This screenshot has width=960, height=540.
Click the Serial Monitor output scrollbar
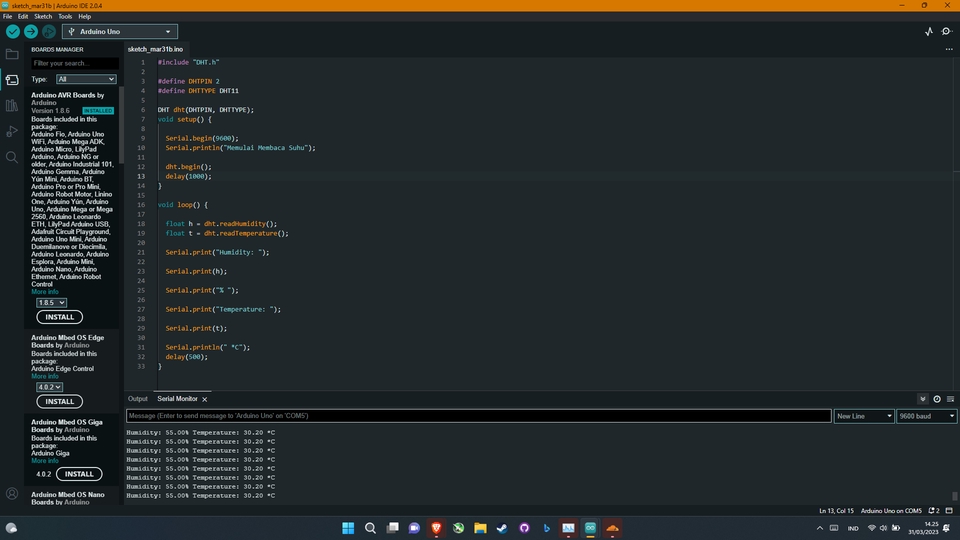[x=954, y=496]
